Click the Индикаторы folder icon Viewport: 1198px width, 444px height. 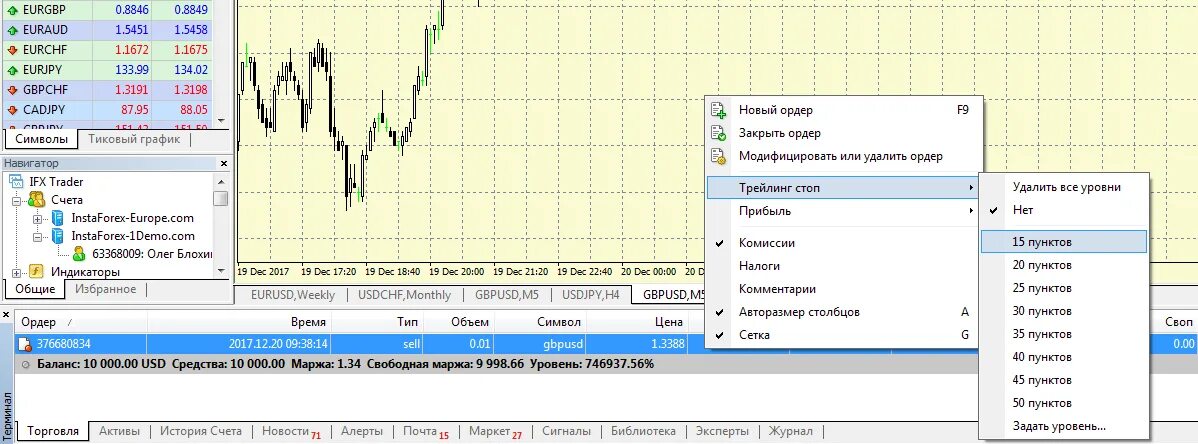click(37, 271)
